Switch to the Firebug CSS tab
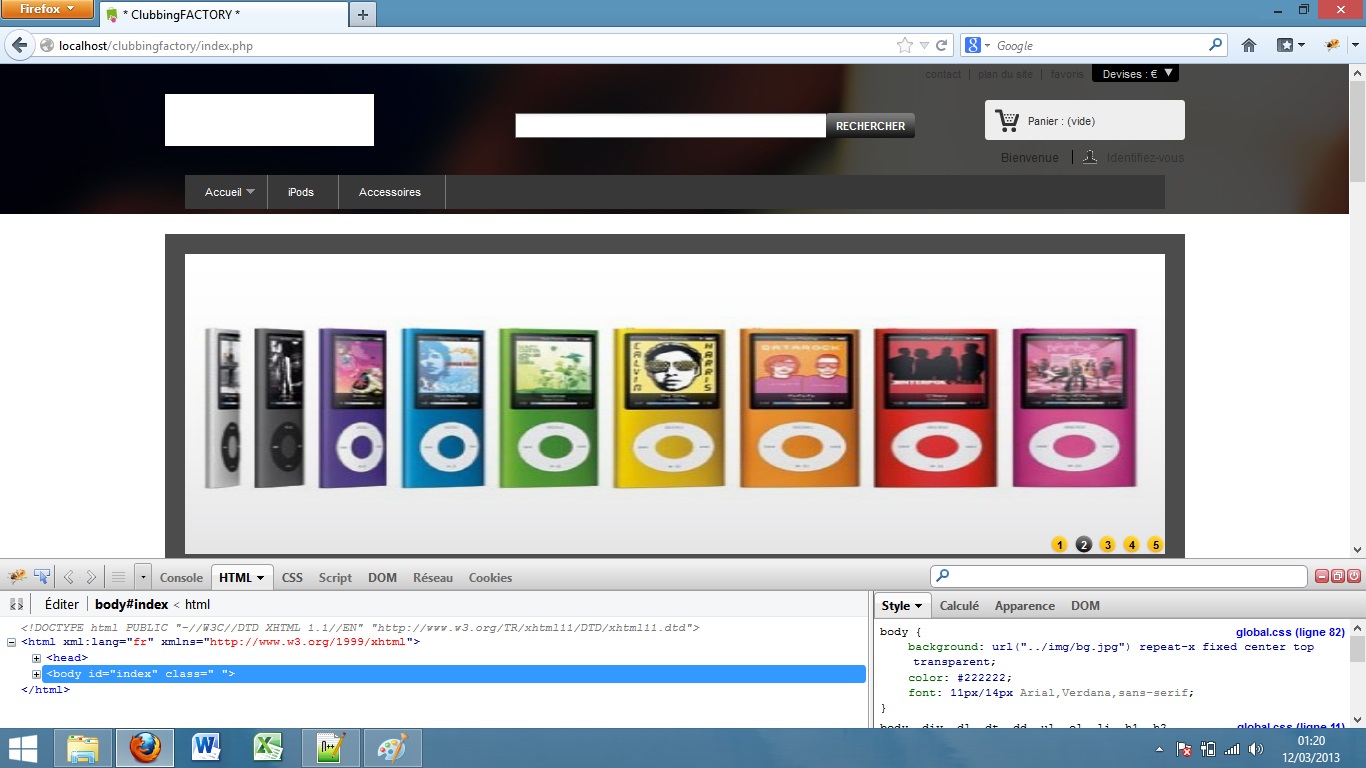Image resolution: width=1366 pixels, height=768 pixels. point(292,577)
